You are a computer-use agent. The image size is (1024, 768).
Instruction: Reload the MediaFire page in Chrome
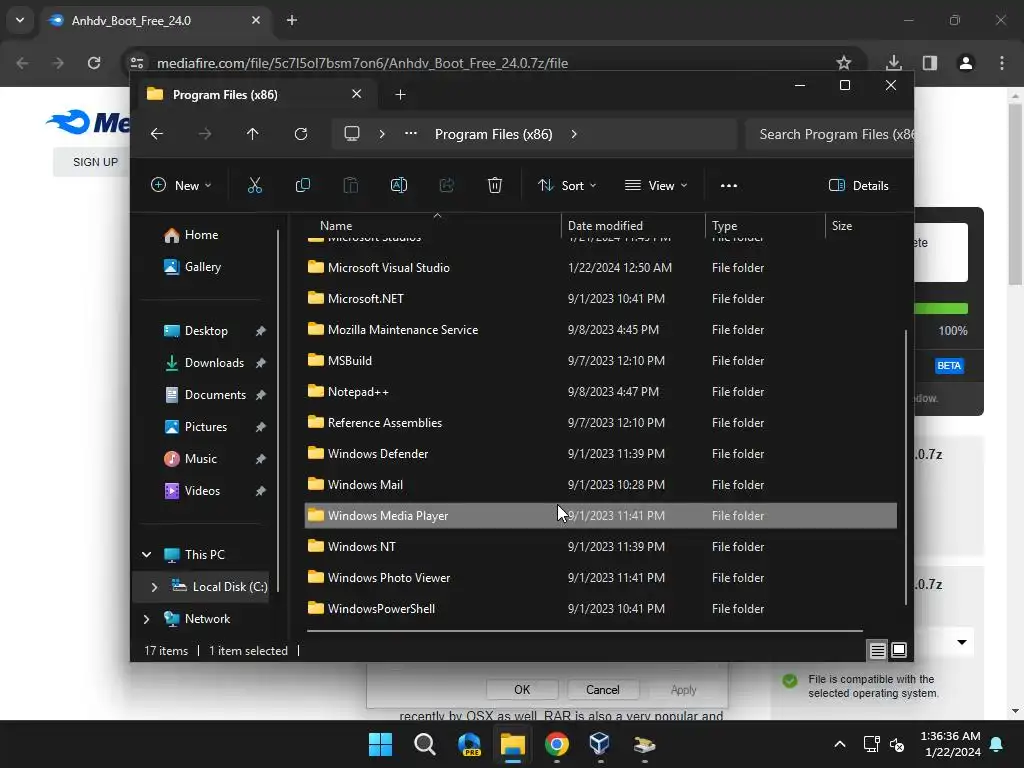(x=94, y=63)
